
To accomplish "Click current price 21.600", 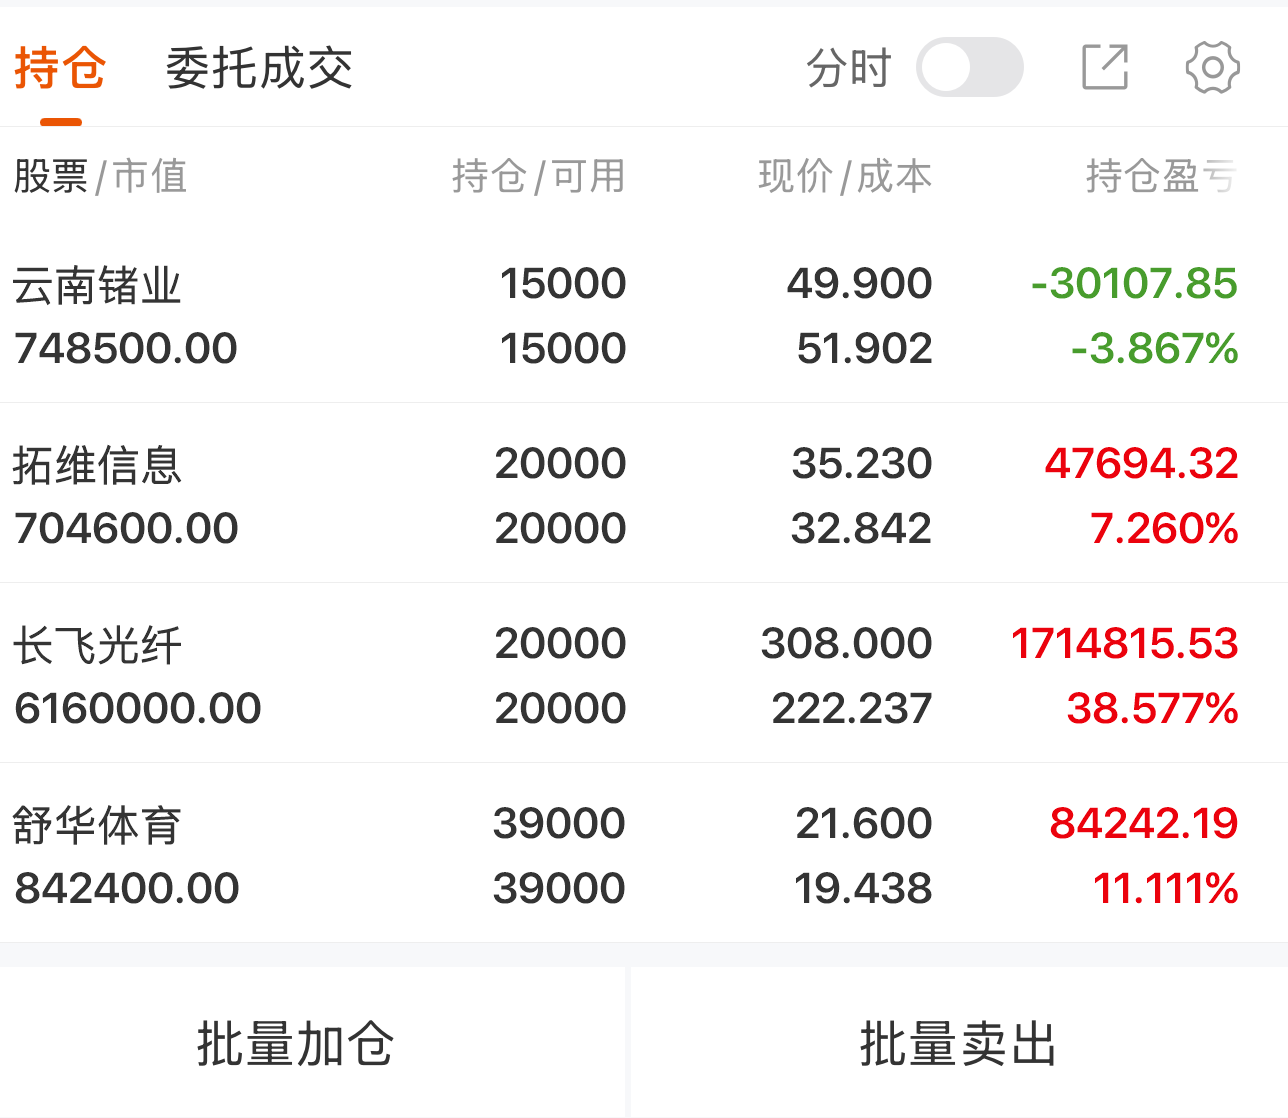I will point(864,824).
